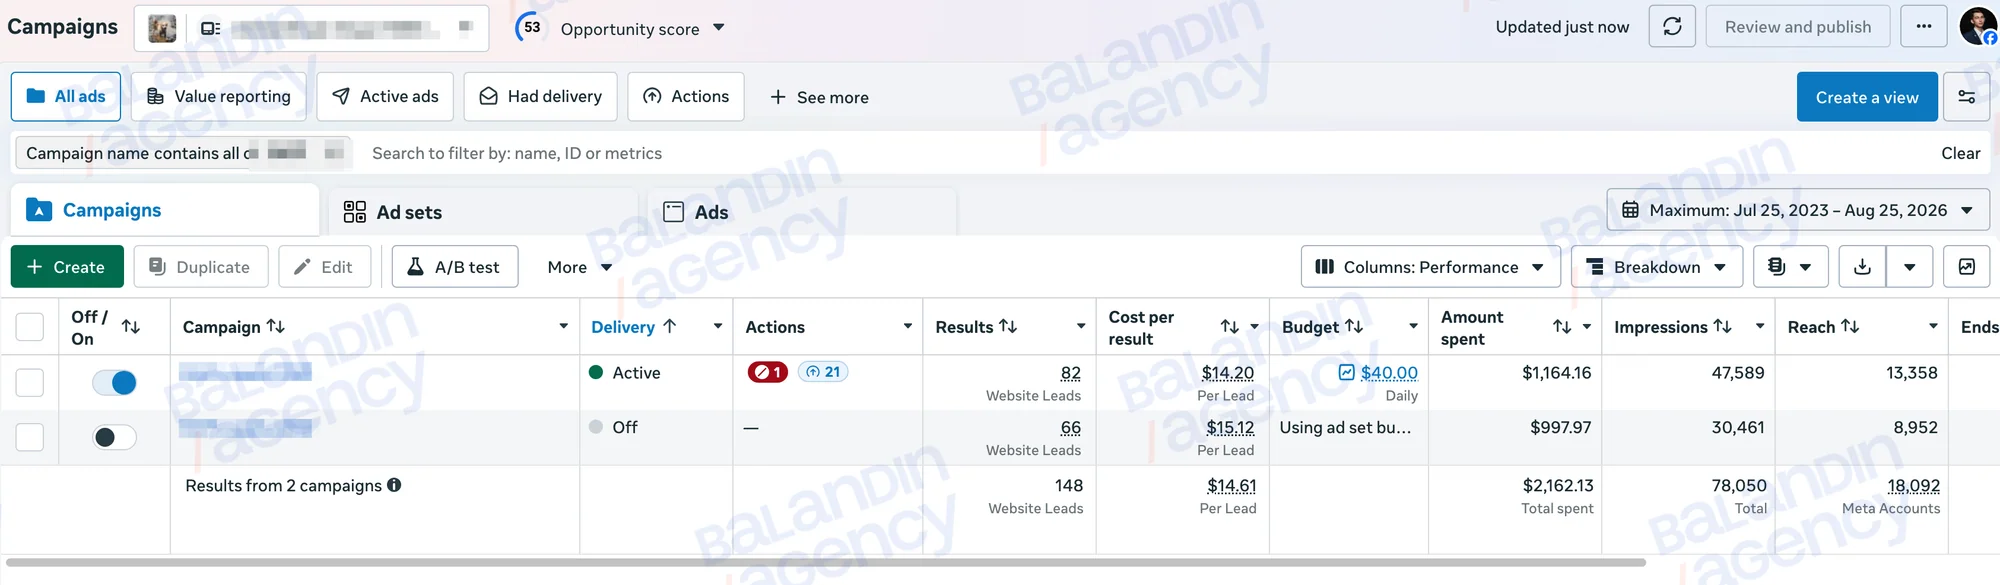This screenshot has width=2000, height=585.
Task: Check the Active campaign row checkbox
Action: (x=30, y=382)
